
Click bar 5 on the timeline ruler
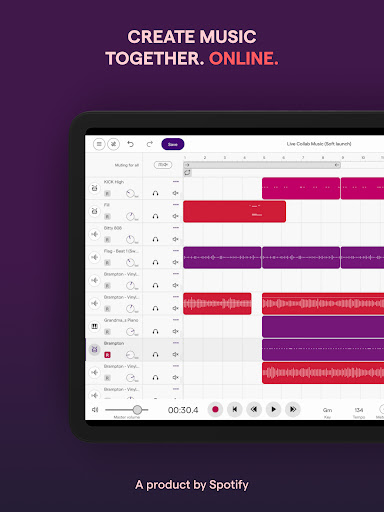(x=264, y=157)
